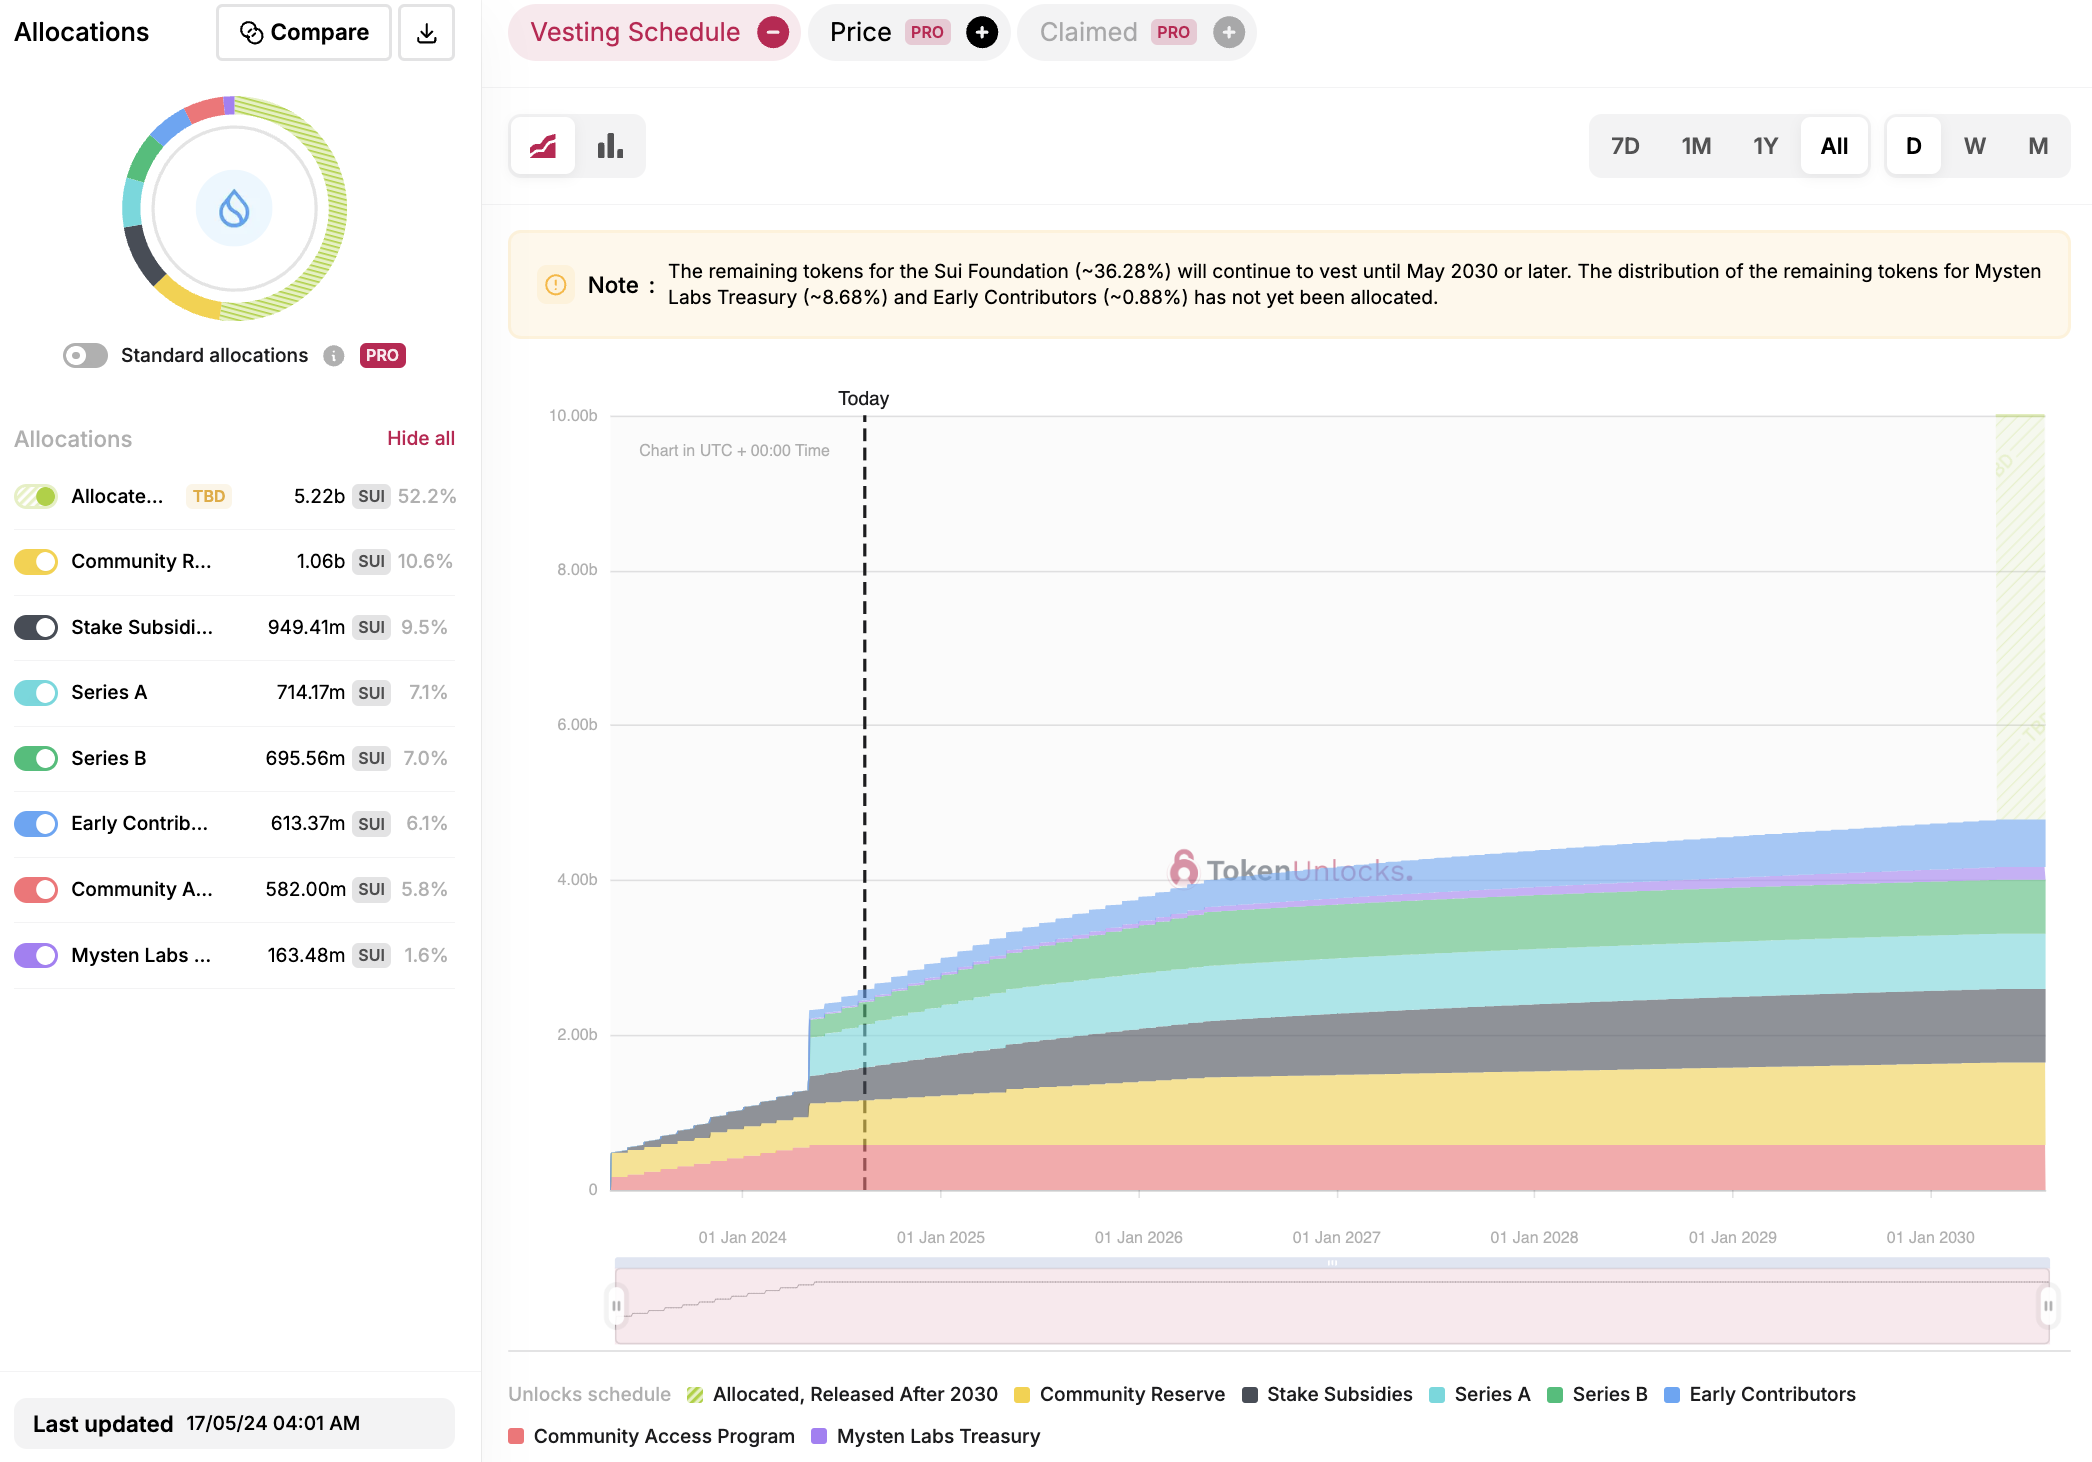The height and width of the screenshot is (1462, 2092).
Task: Click legend swatch for Community Reserve
Action: 1022,1395
